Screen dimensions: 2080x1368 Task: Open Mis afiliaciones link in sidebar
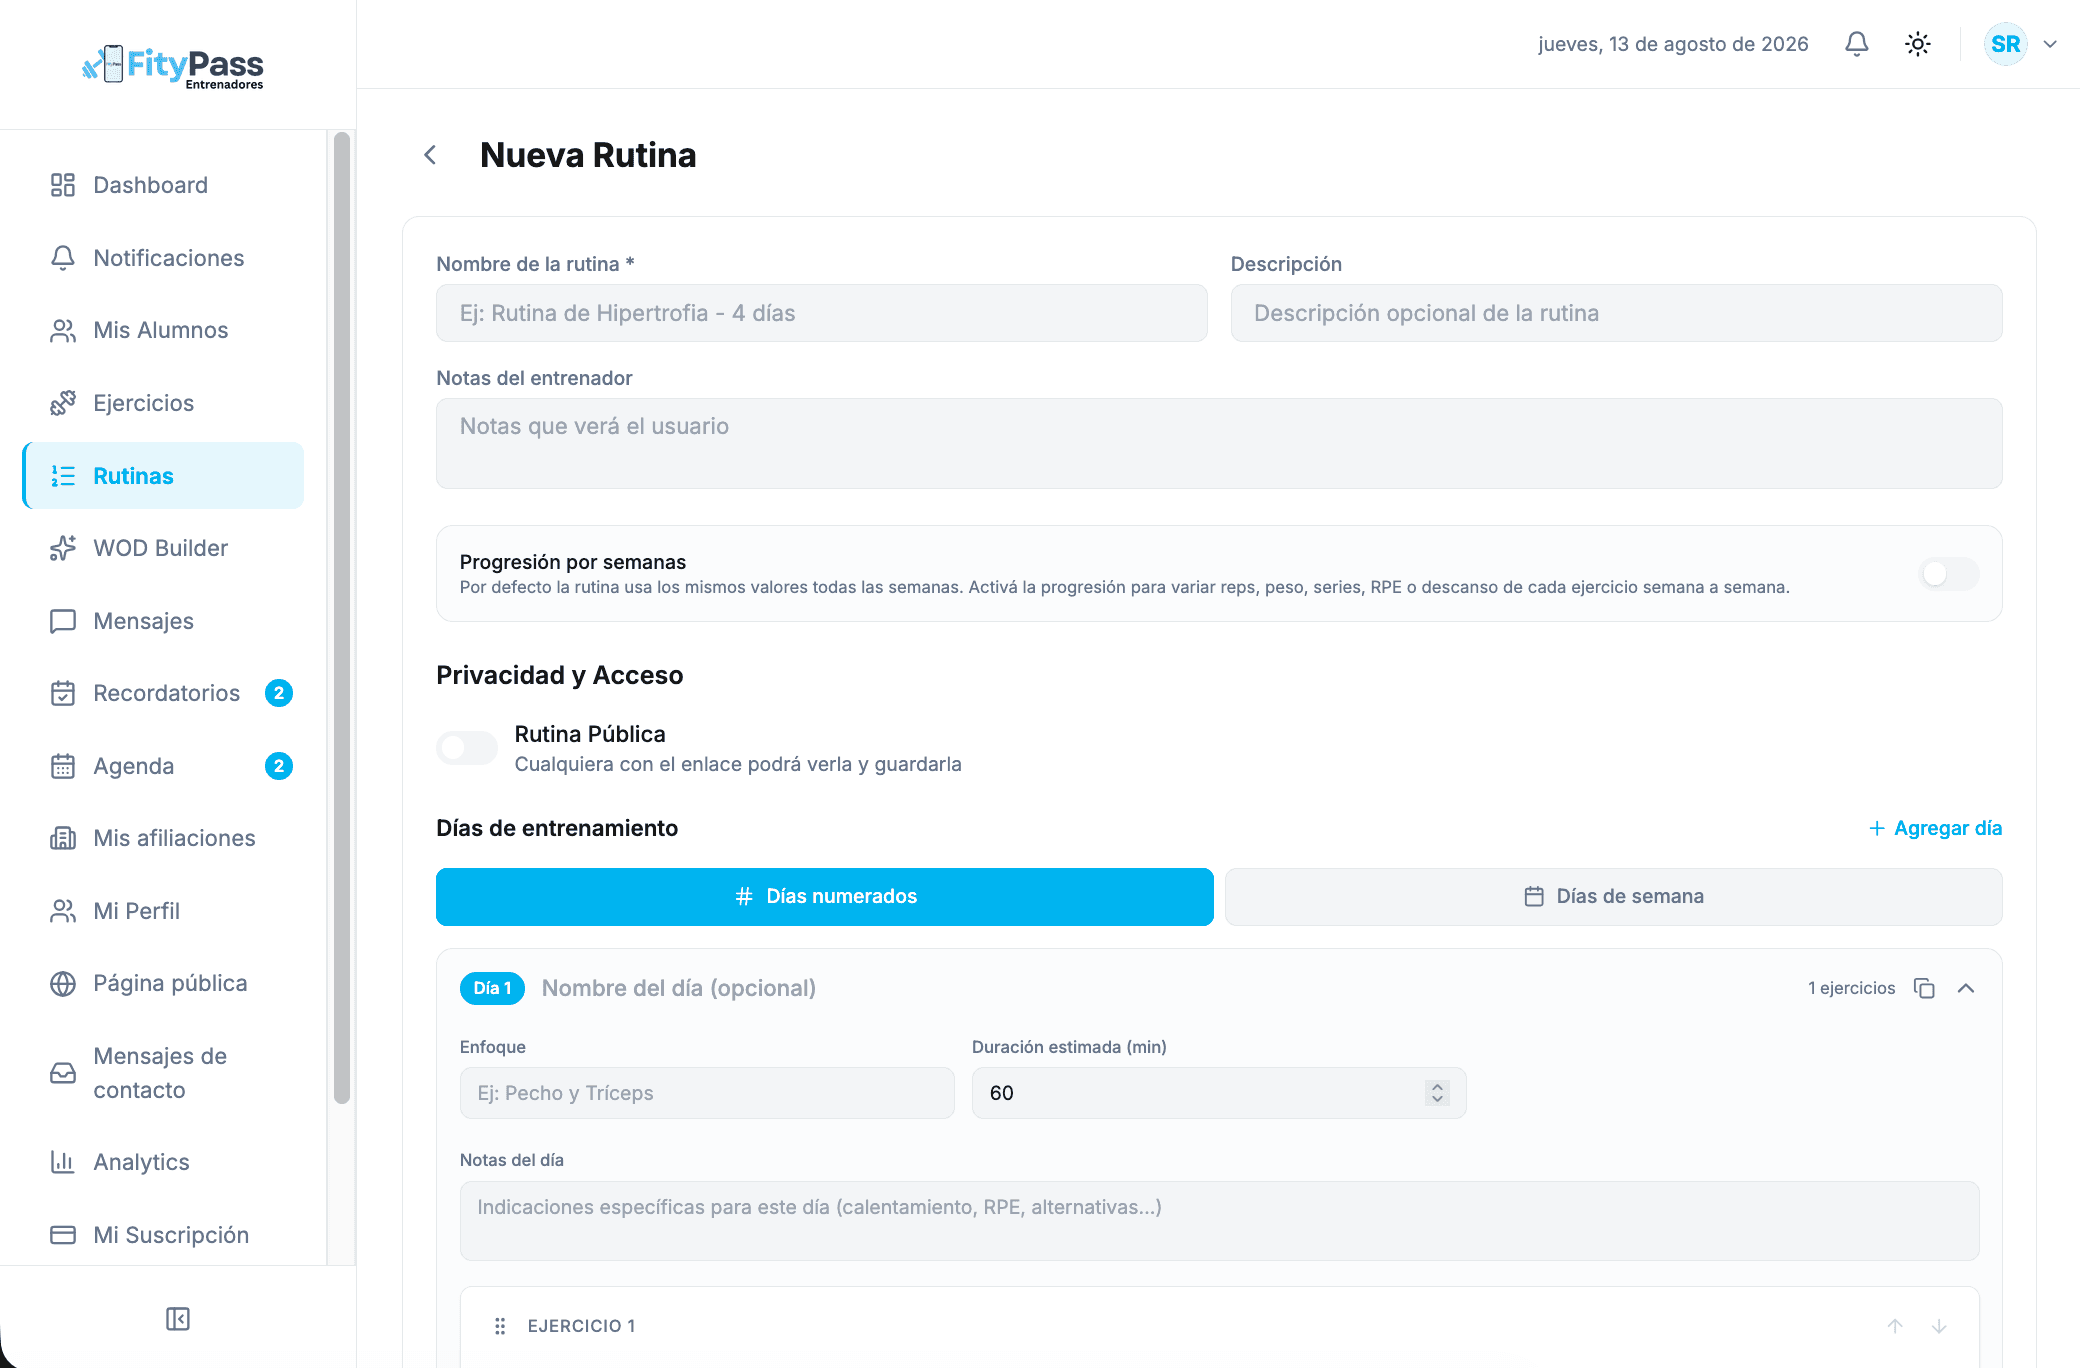coord(163,838)
